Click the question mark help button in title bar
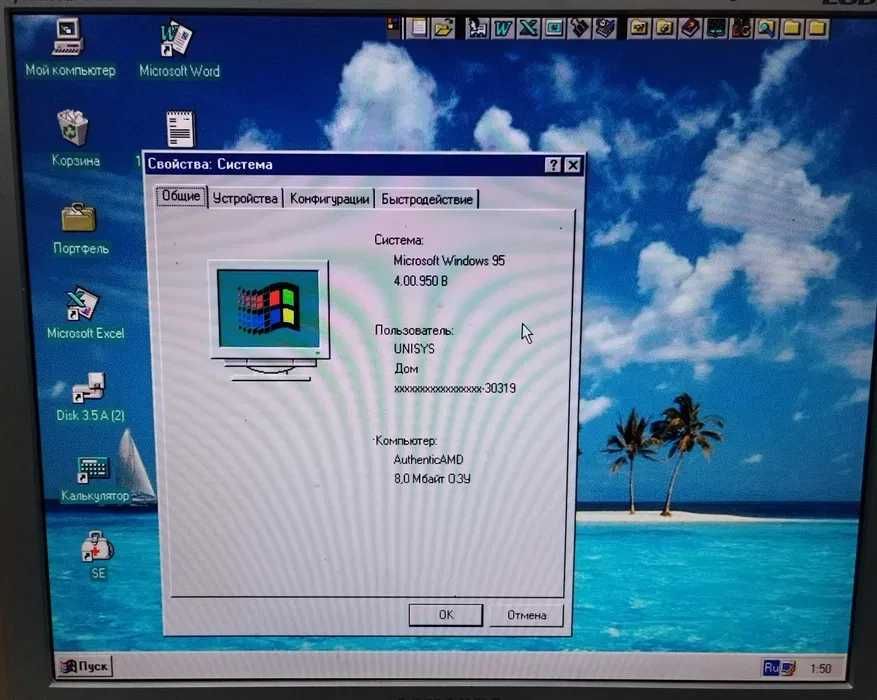This screenshot has width=877, height=700. (x=553, y=164)
